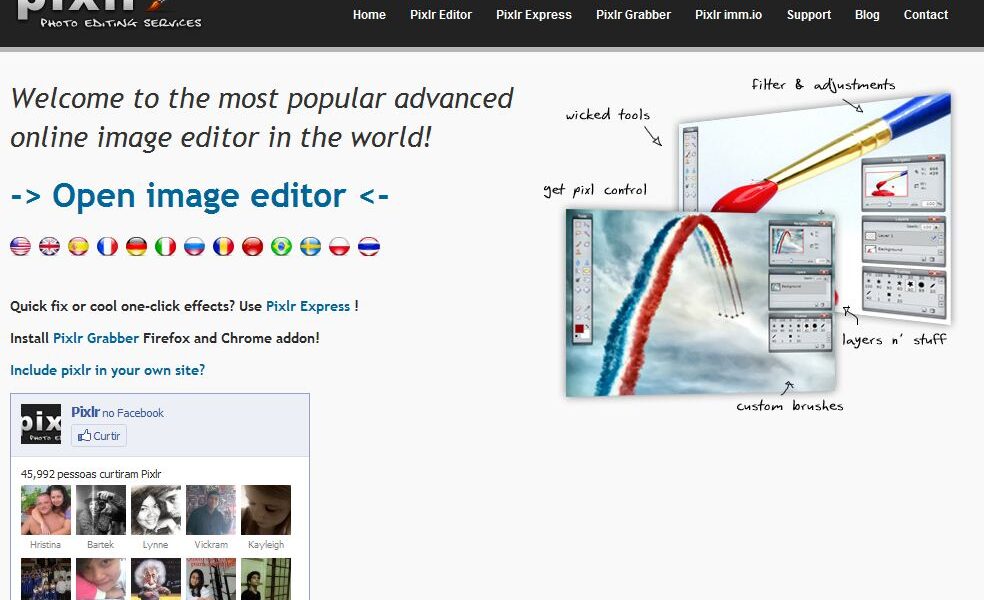This screenshot has height=600, width=984.
Task: Open Bartek's profile photo
Action: pyautogui.click(x=101, y=510)
